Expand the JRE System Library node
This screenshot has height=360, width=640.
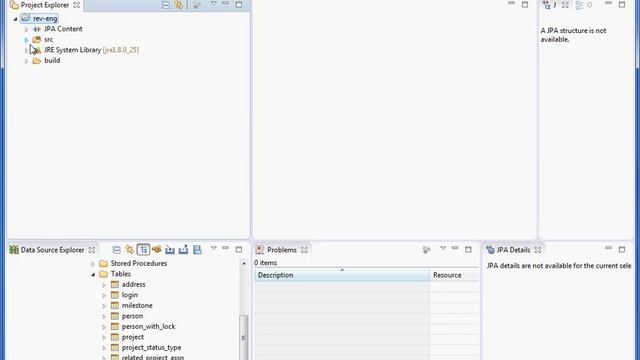pos(26,50)
